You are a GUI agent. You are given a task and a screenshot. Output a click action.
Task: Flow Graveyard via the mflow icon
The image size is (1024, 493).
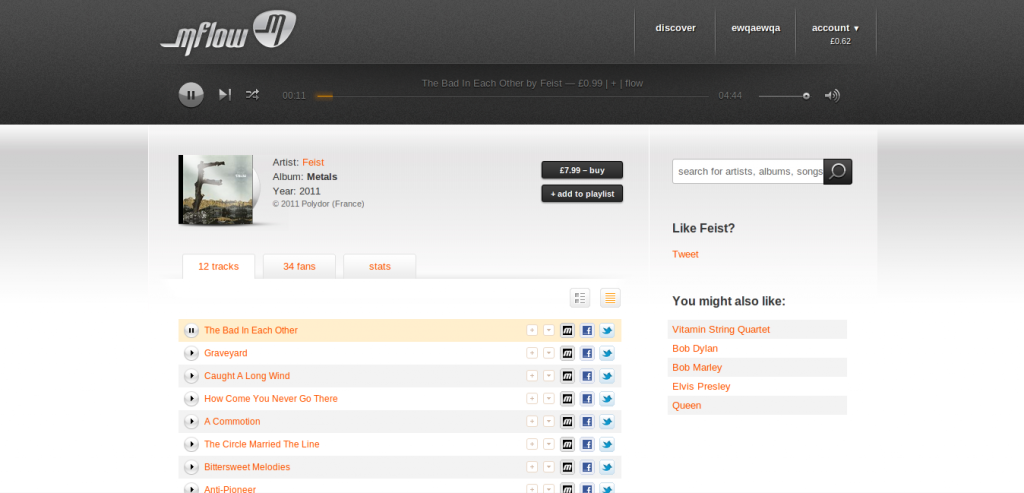pyautogui.click(x=568, y=353)
